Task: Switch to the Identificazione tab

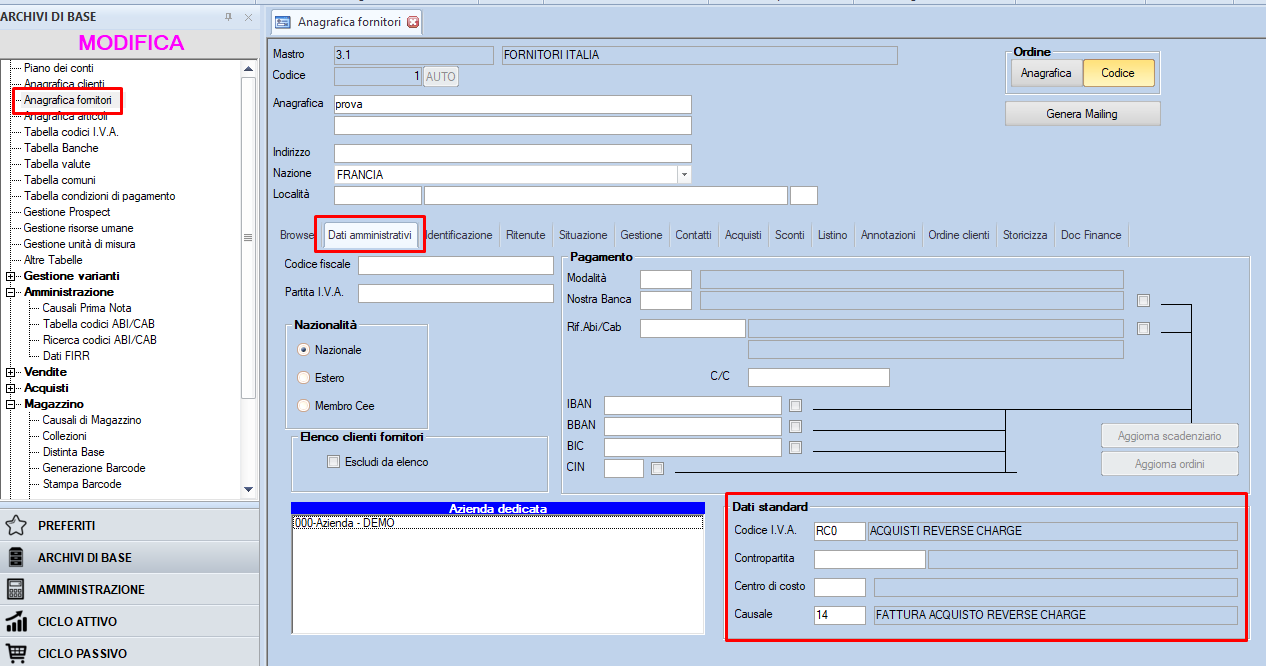Action: pos(459,235)
